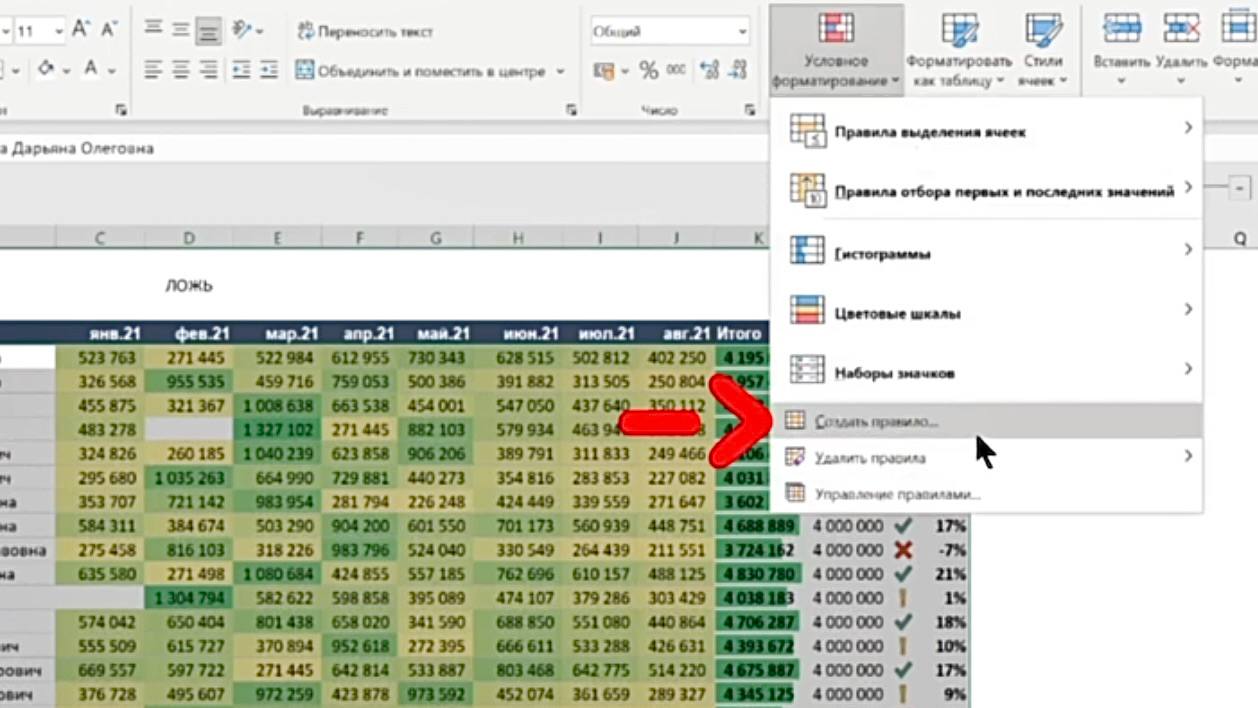Apply accounting number format icon
Screen dimensions: 1258x708
coord(604,71)
